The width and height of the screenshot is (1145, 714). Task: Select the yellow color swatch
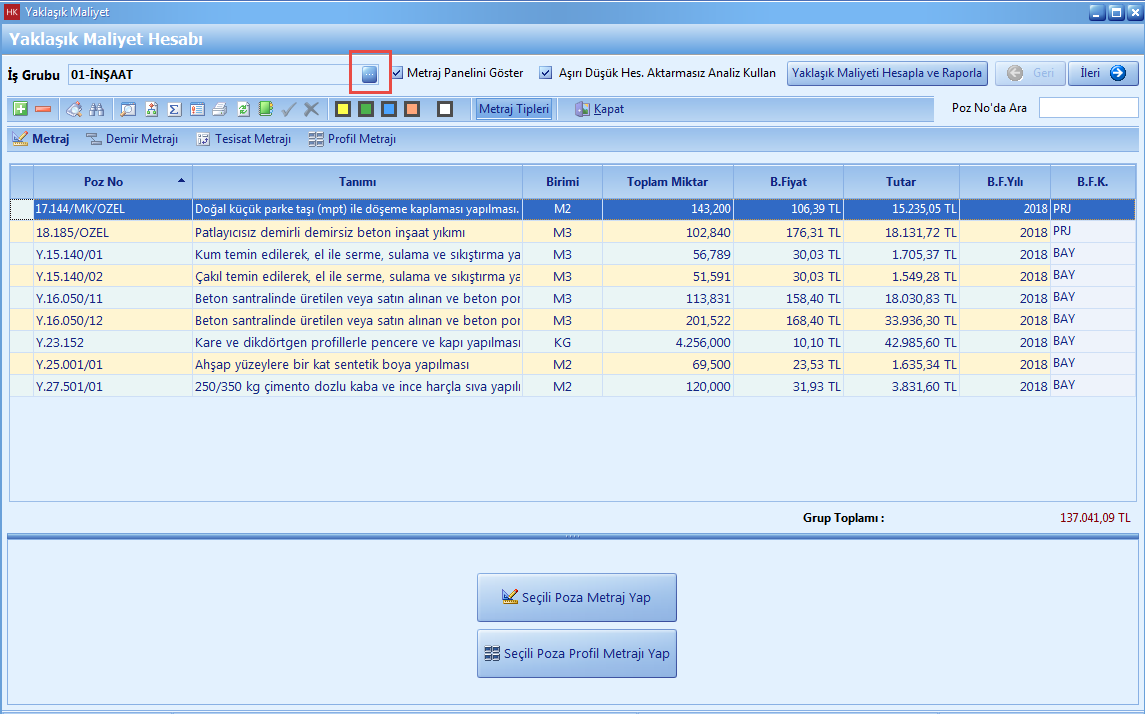point(342,109)
